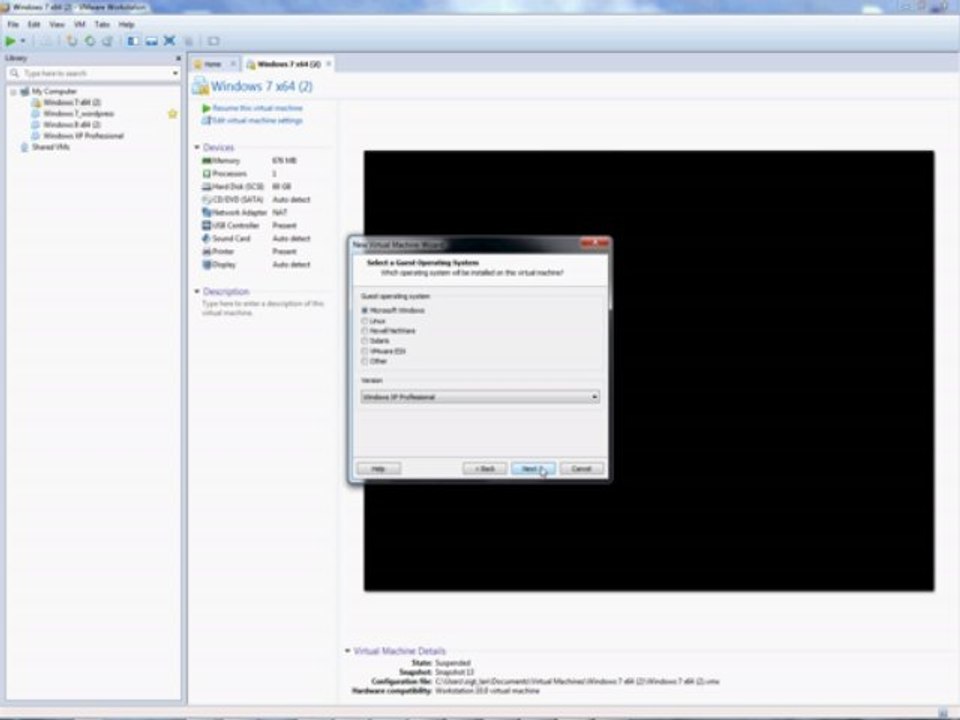960x720 pixels.
Task: Select Windows XP Professional in library tree
Action: click(x=83, y=135)
